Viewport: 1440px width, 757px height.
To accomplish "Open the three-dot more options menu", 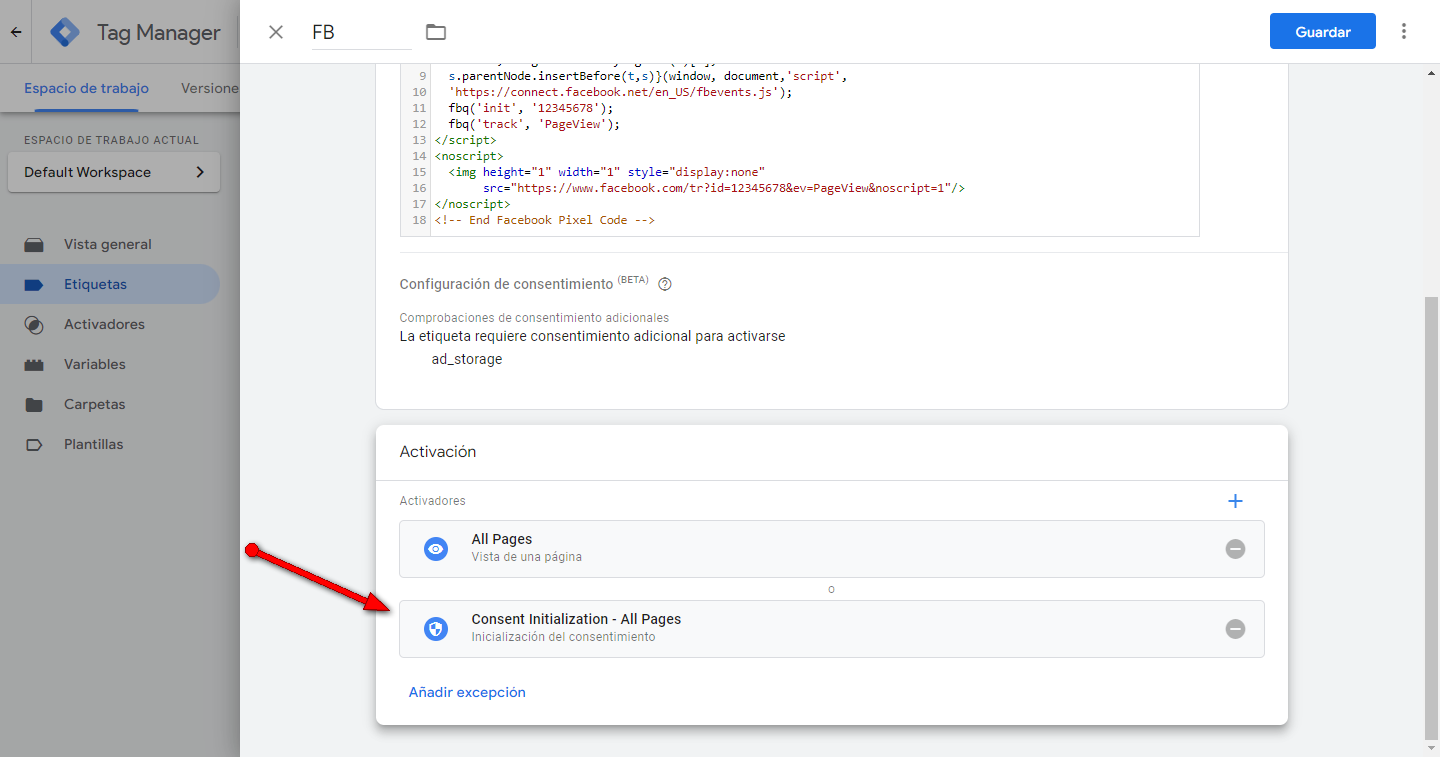I will (x=1404, y=32).
